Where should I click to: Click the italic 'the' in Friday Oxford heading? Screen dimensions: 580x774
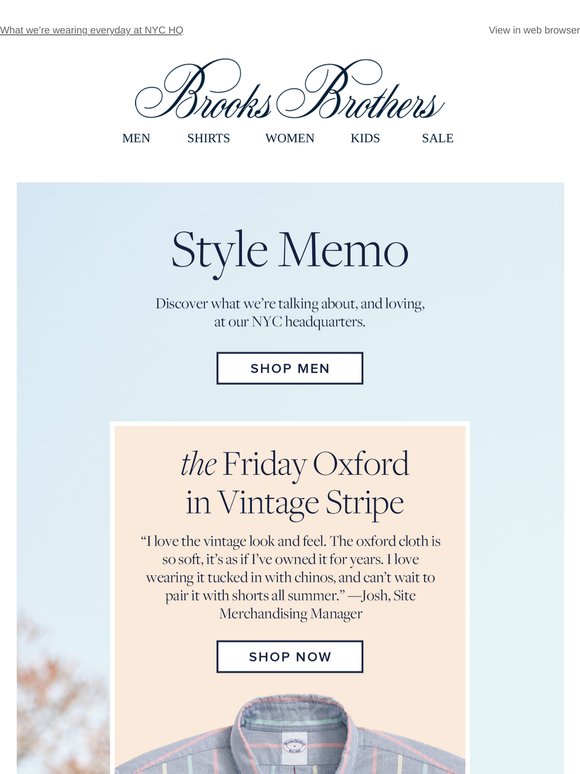coord(198,465)
